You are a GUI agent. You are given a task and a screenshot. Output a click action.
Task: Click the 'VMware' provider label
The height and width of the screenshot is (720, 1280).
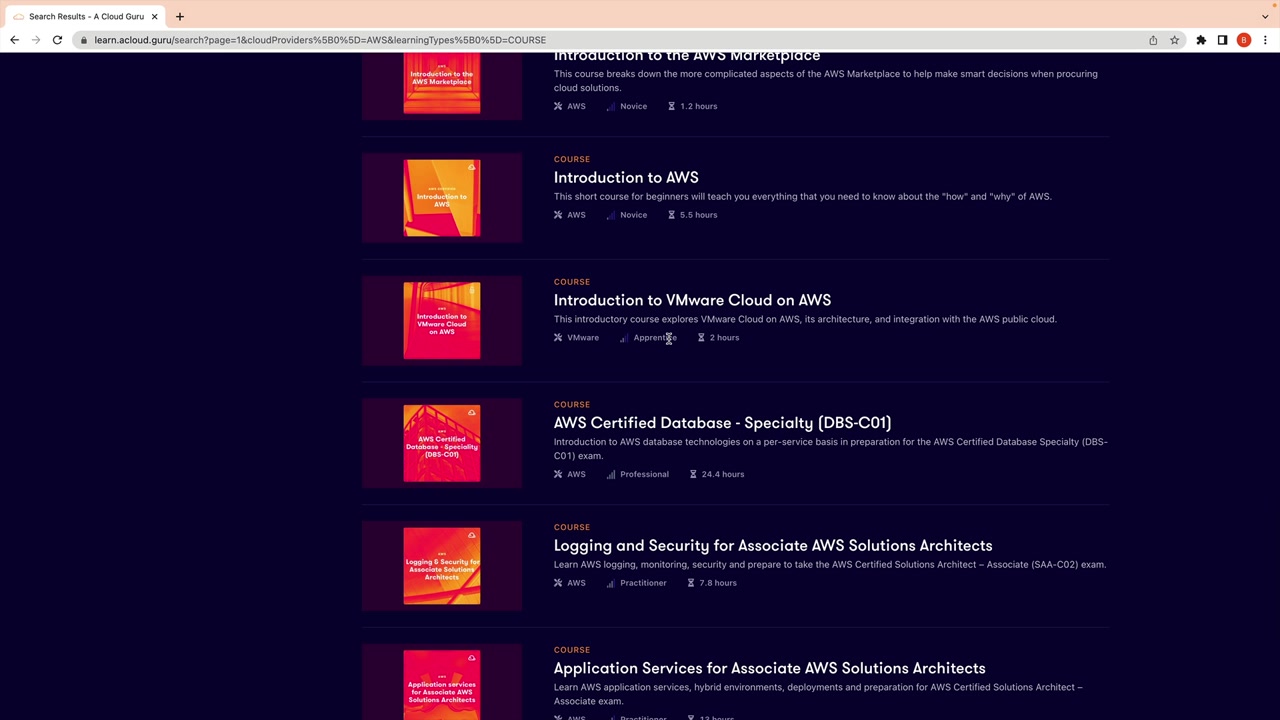[583, 338]
